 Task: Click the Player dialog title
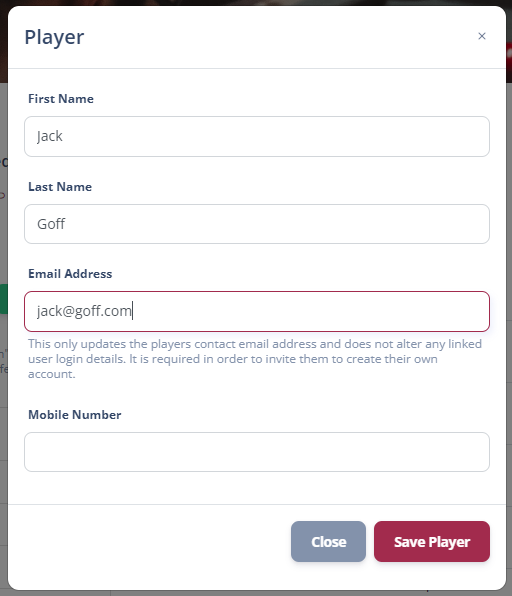coord(54,37)
